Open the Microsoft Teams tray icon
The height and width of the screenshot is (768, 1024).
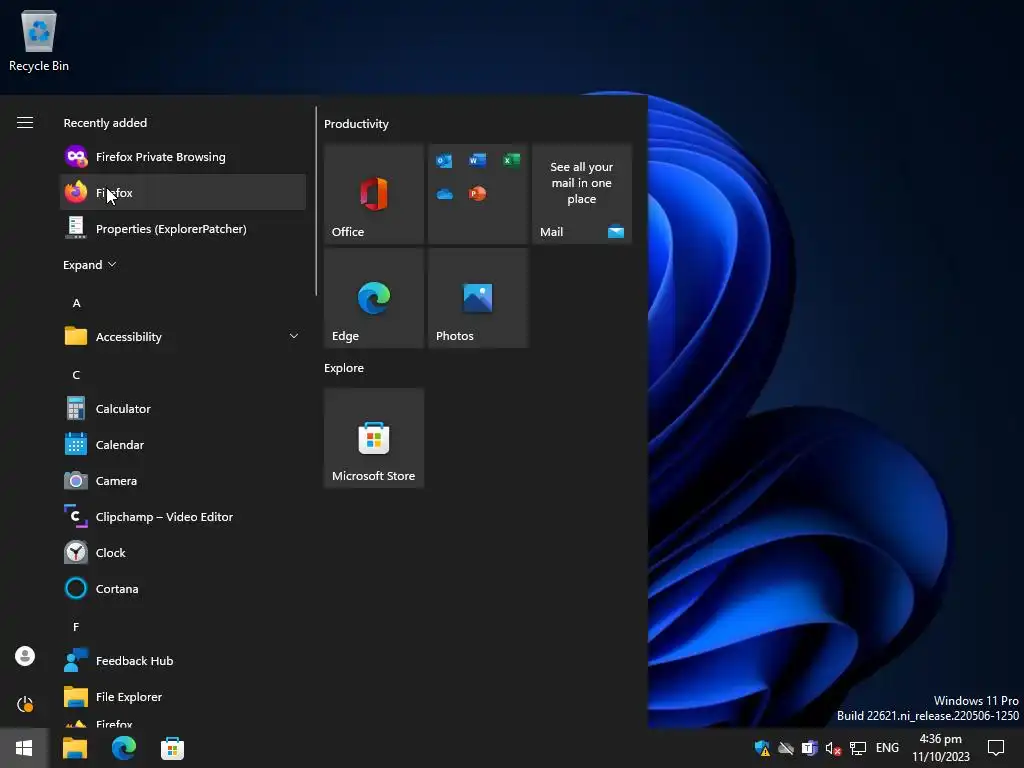pos(809,748)
